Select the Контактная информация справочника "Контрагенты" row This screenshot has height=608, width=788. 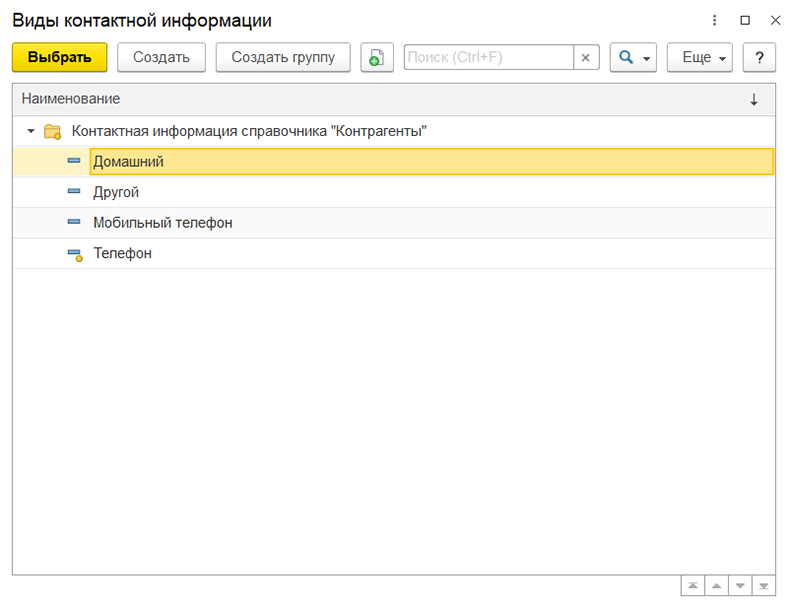click(393, 132)
